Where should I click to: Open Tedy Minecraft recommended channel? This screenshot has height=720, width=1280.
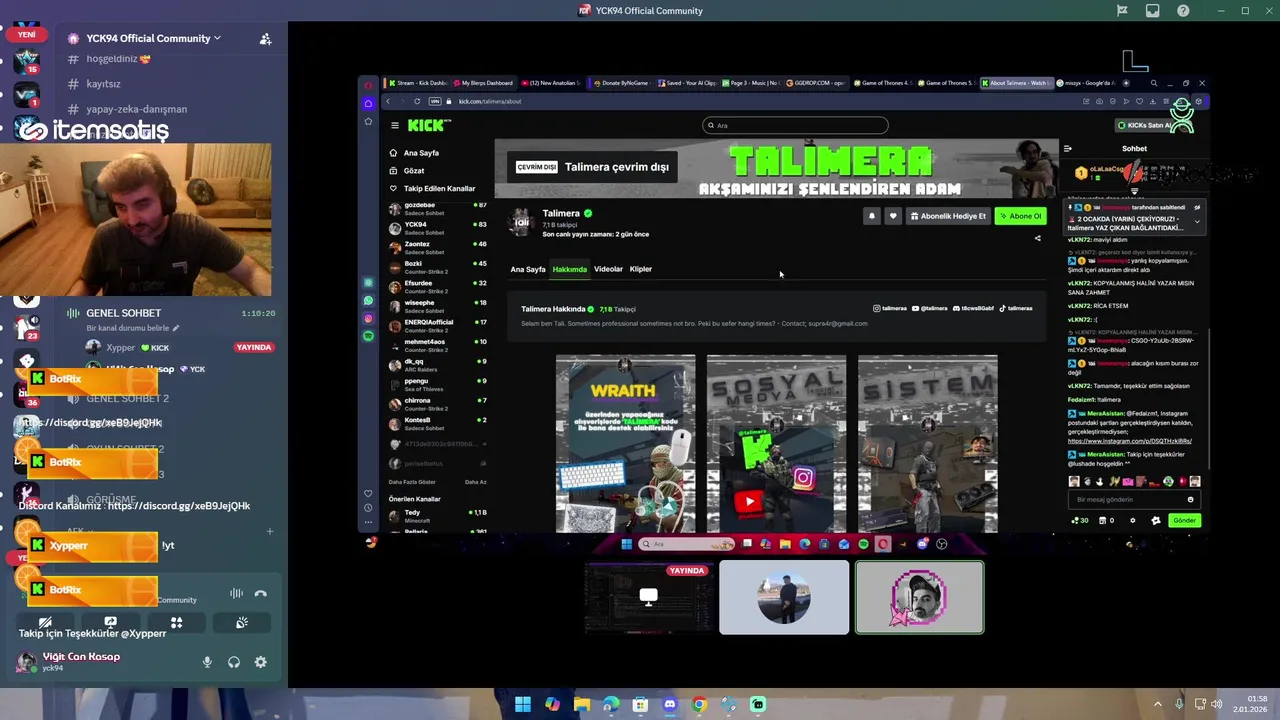438,516
